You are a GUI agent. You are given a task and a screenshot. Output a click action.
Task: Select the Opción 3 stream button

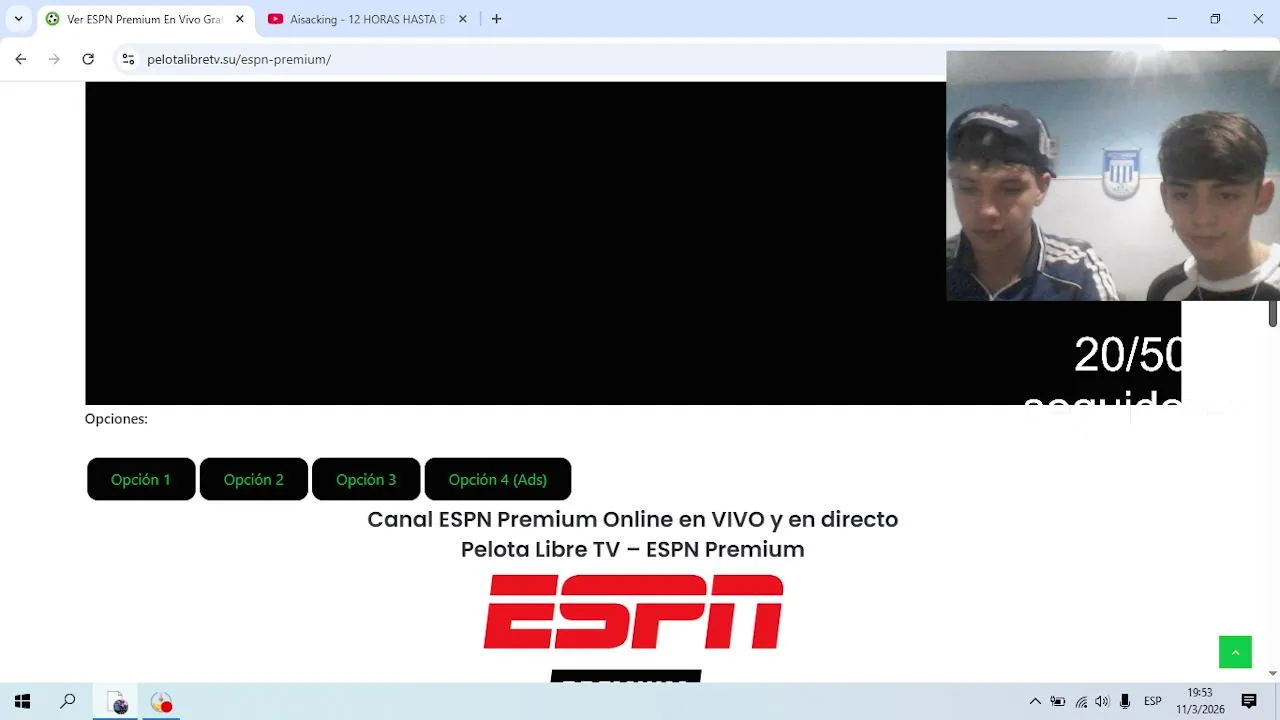366,480
